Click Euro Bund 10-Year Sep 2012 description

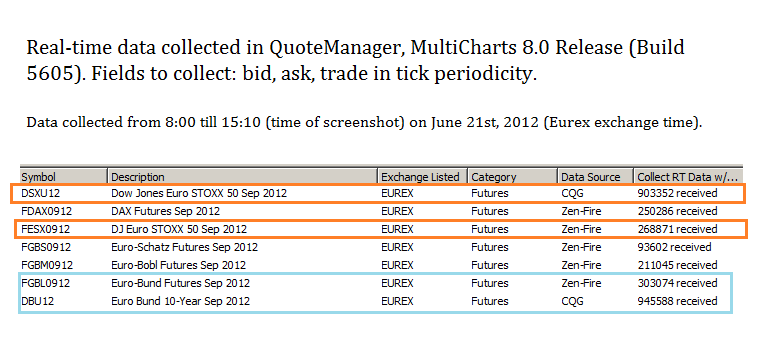click(x=180, y=301)
